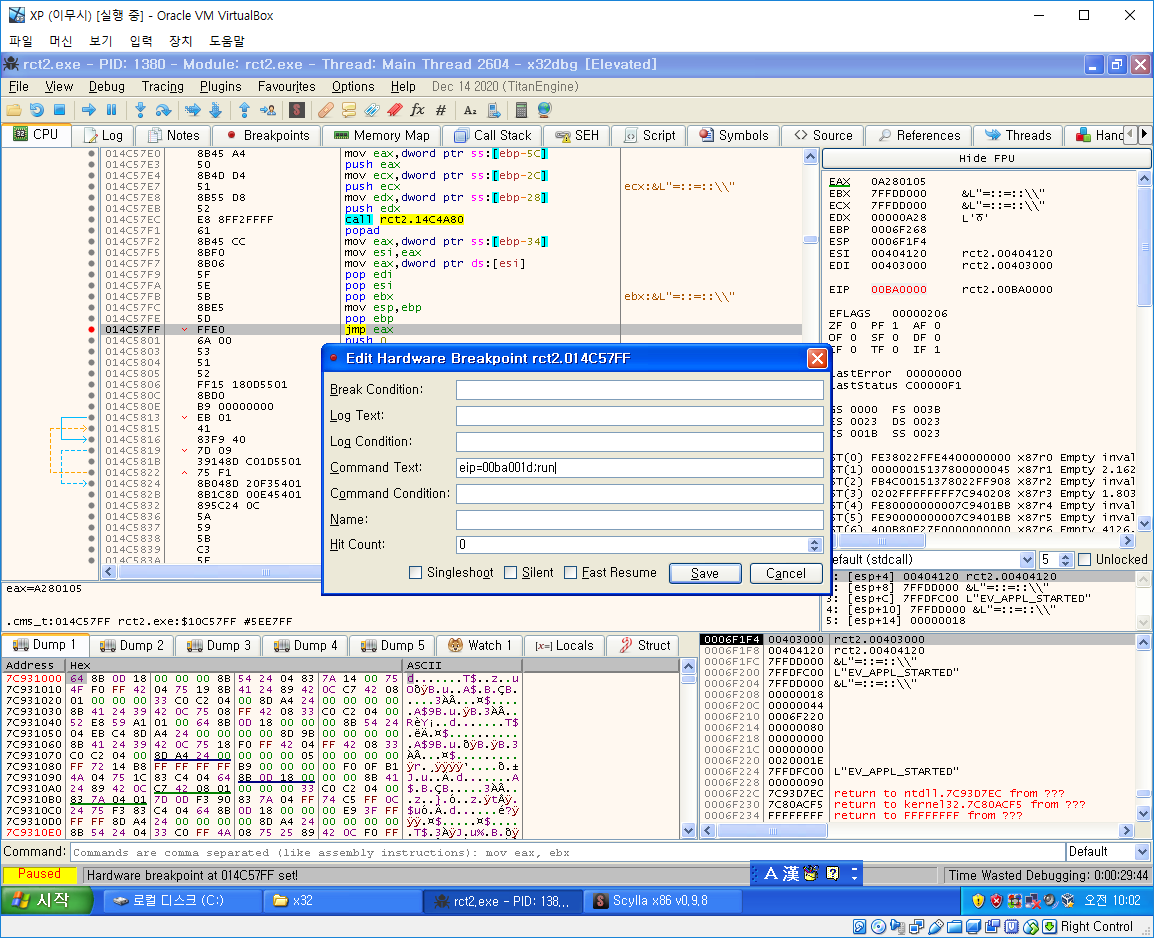Enable the Fast Resume checkbox
The image size is (1154, 938).
570,572
